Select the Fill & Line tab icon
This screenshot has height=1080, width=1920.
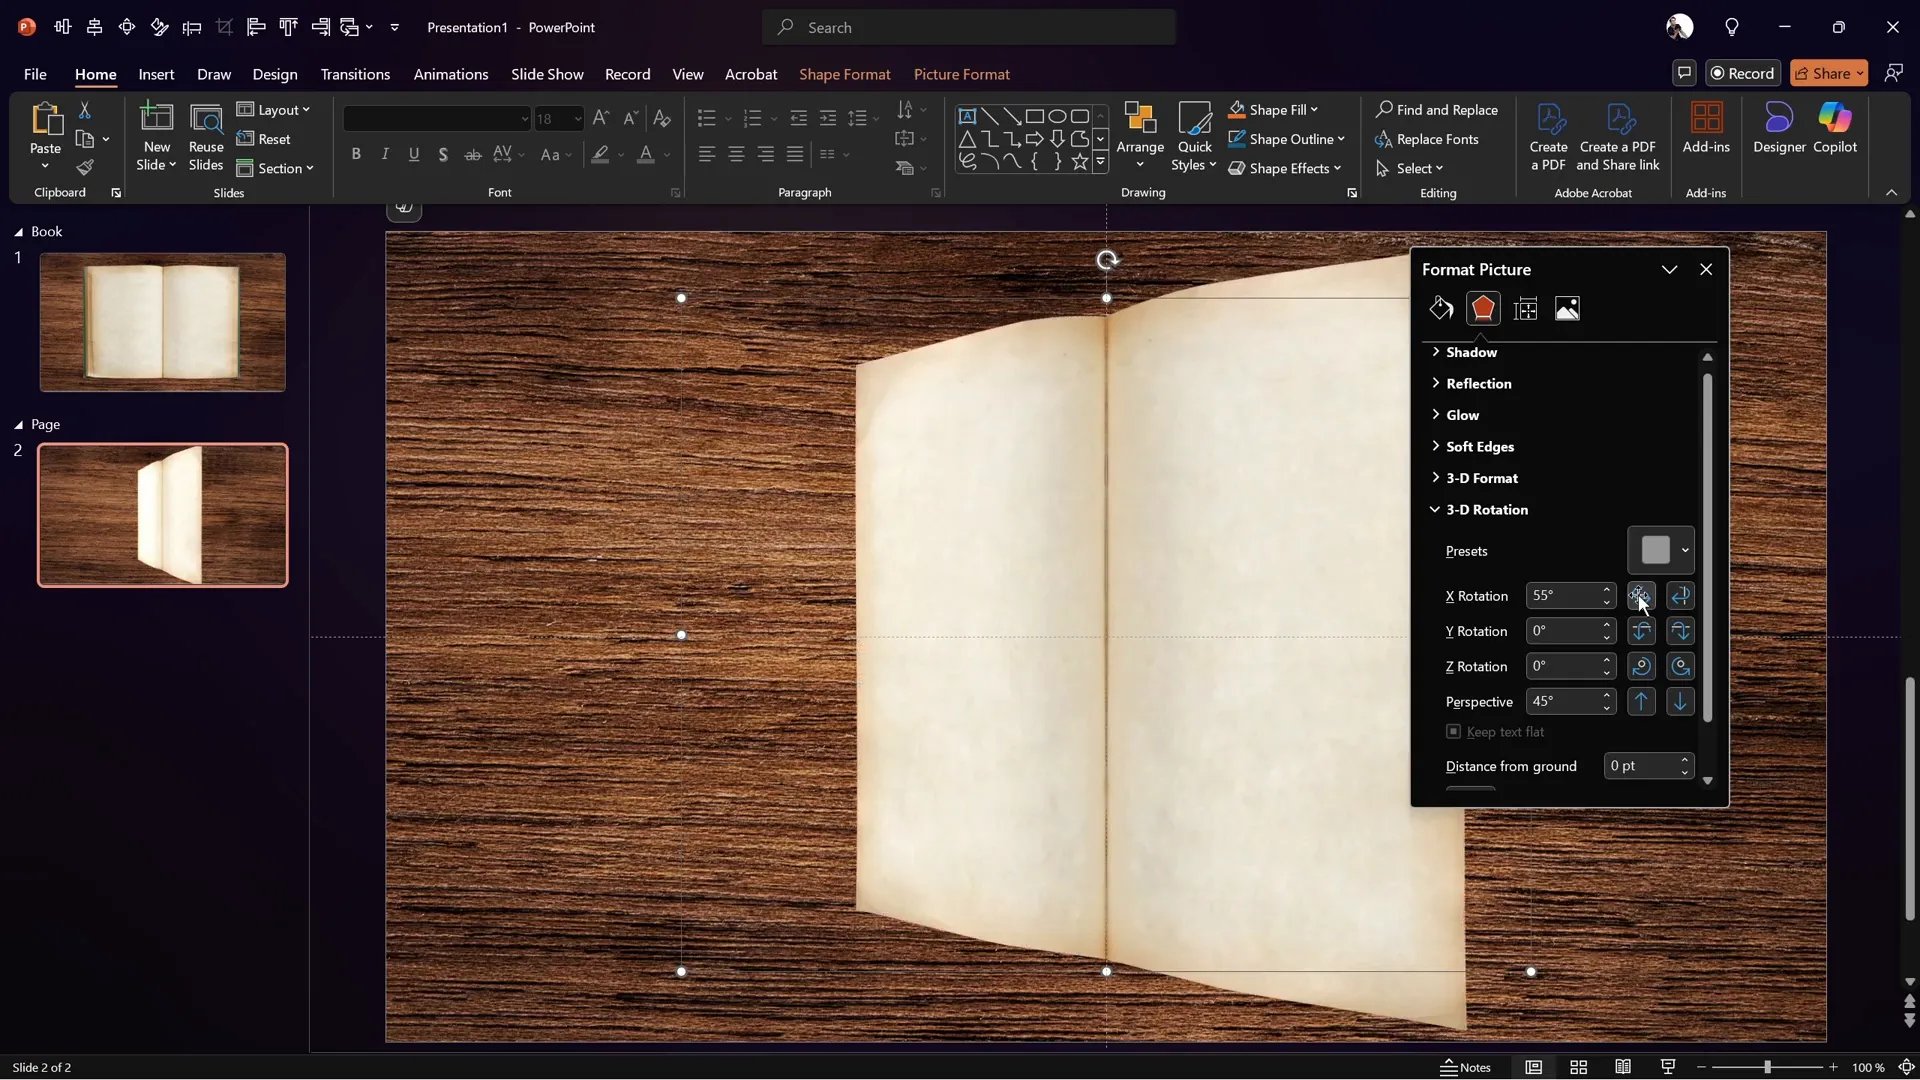1441,309
